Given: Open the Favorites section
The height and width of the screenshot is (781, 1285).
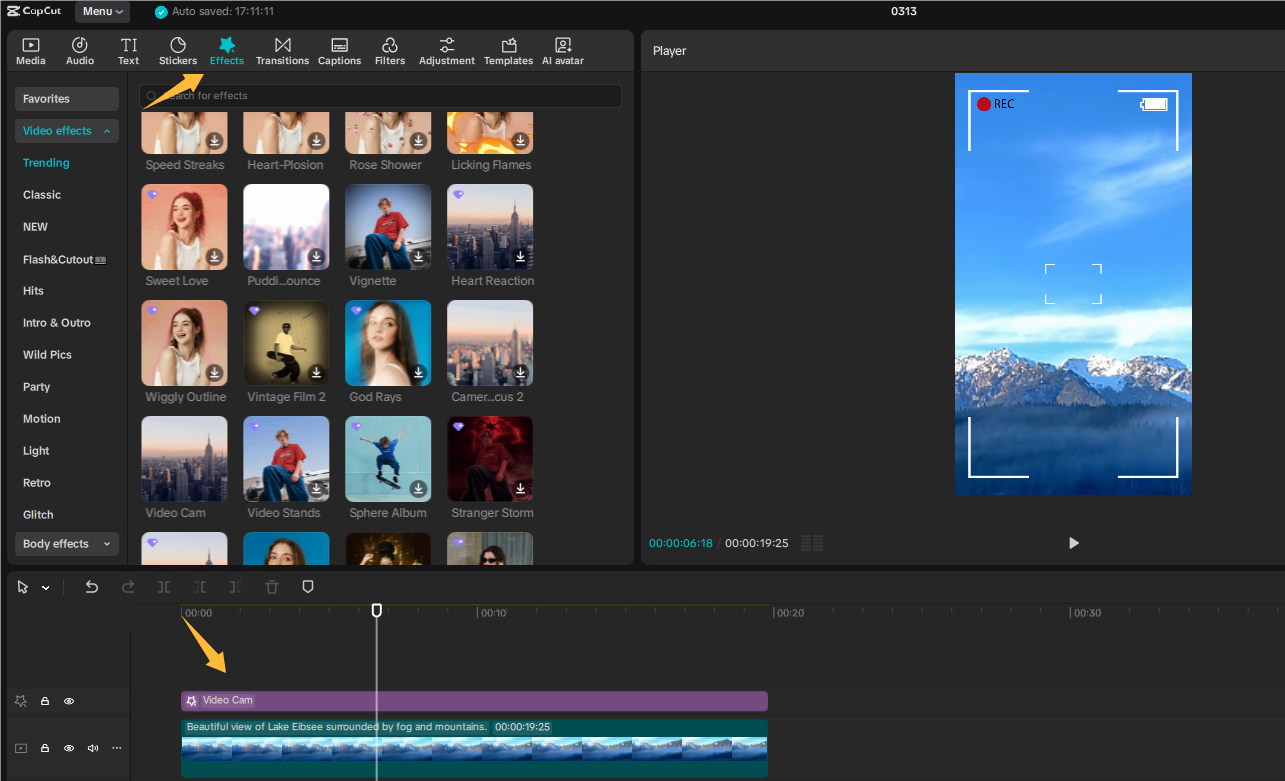Looking at the screenshot, I should point(66,99).
